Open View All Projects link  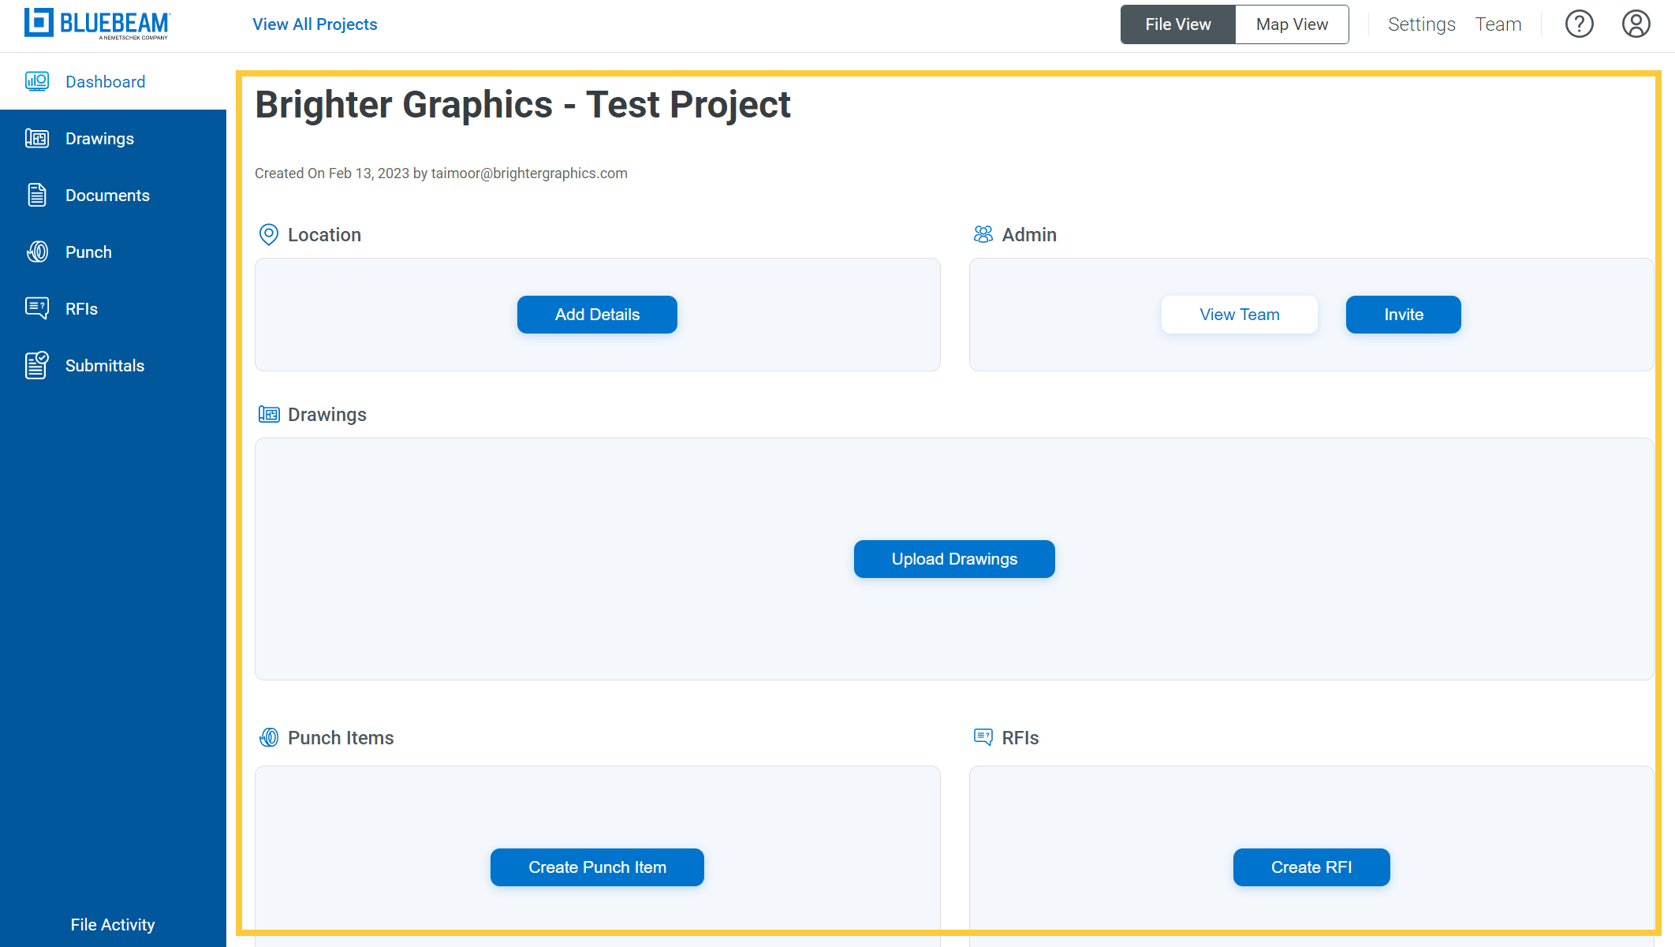(x=314, y=24)
